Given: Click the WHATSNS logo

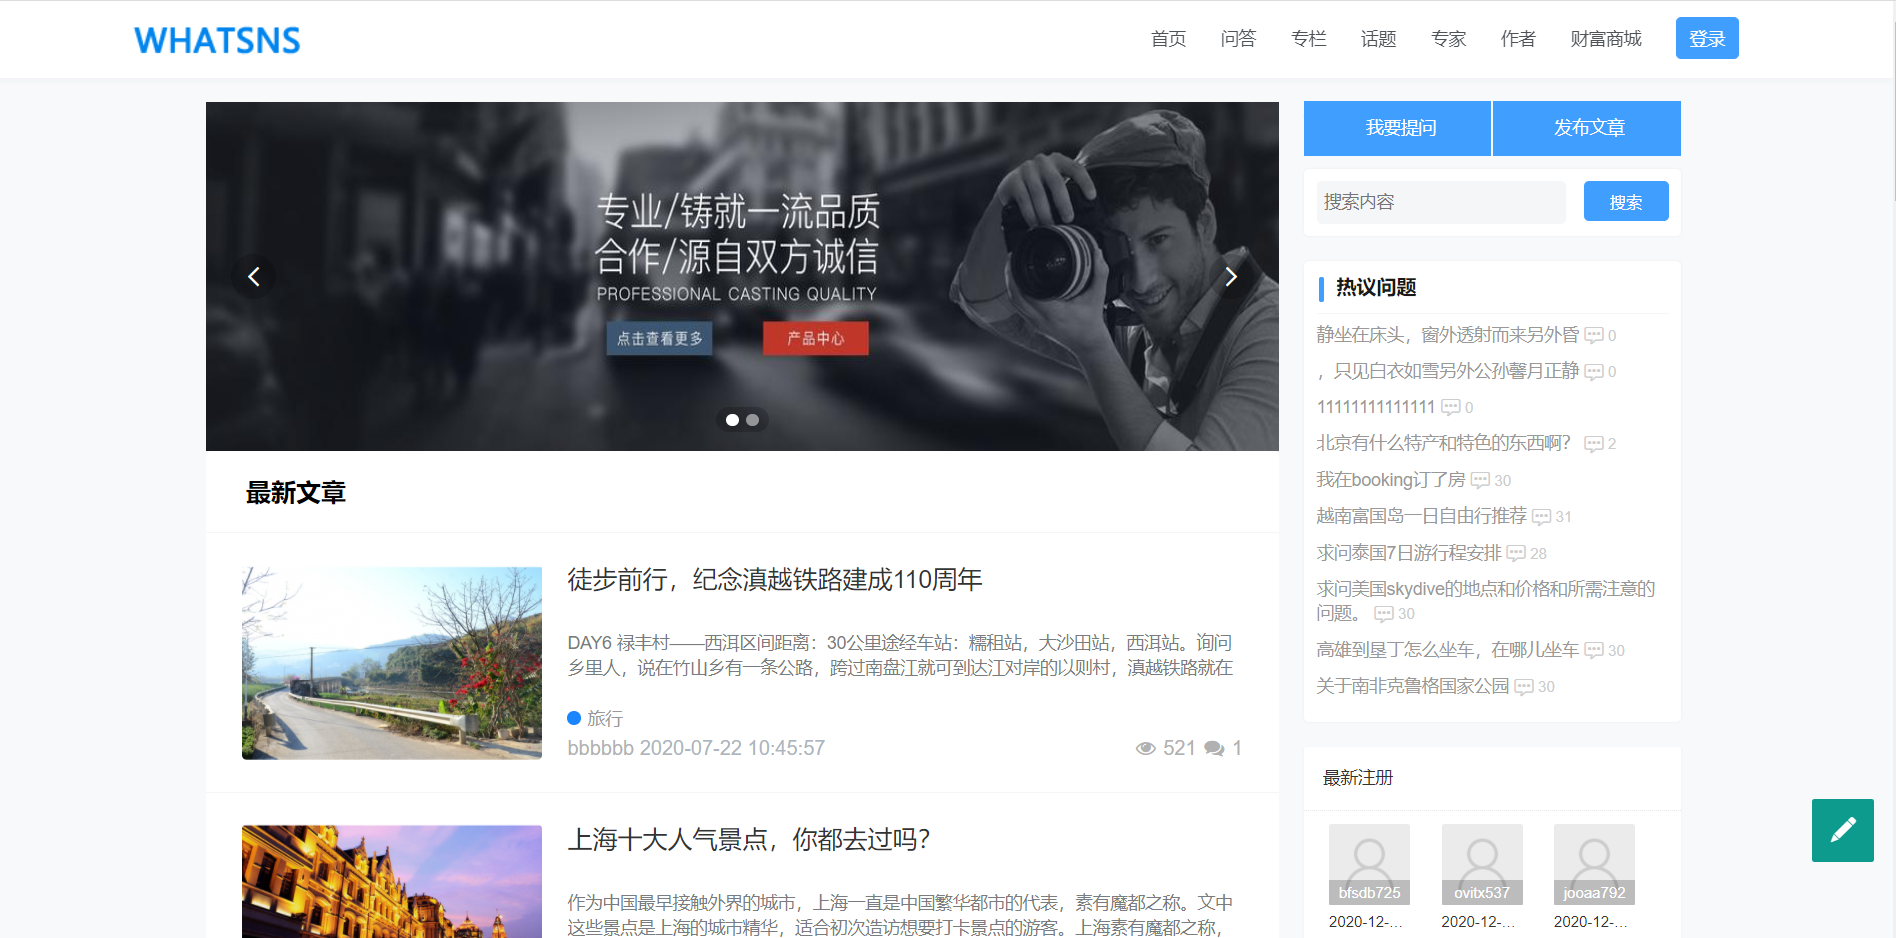Looking at the screenshot, I should (x=217, y=40).
